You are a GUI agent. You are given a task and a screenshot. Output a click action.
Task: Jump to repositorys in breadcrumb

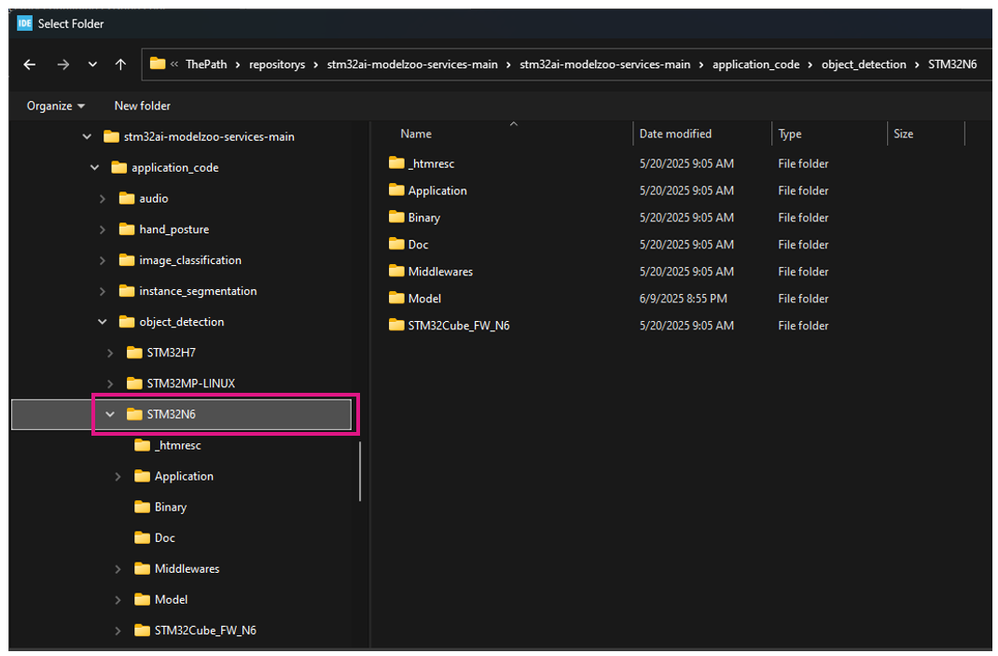pyautogui.click(x=277, y=64)
